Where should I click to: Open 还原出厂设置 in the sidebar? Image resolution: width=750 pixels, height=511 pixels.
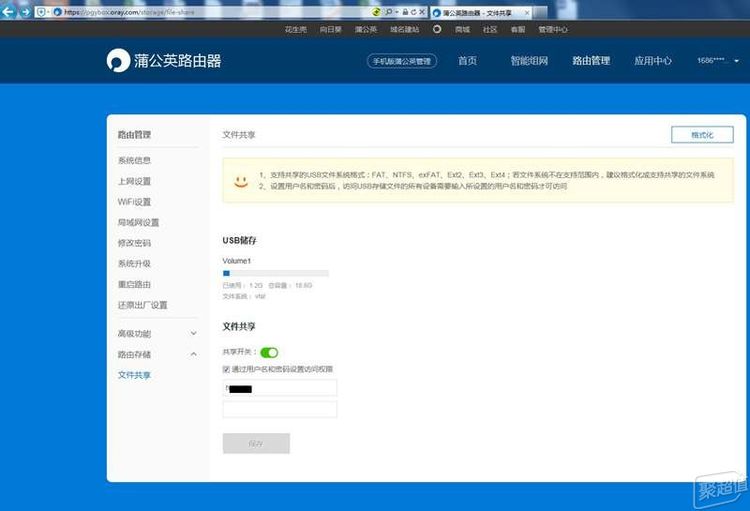(x=143, y=305)
